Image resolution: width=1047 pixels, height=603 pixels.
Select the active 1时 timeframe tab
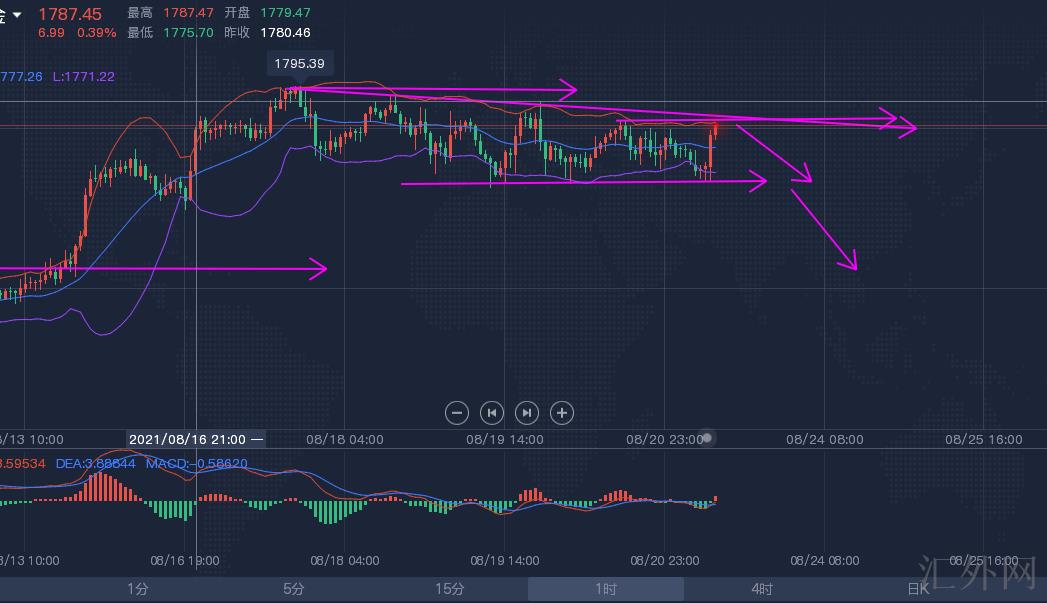tap(606, 590)
